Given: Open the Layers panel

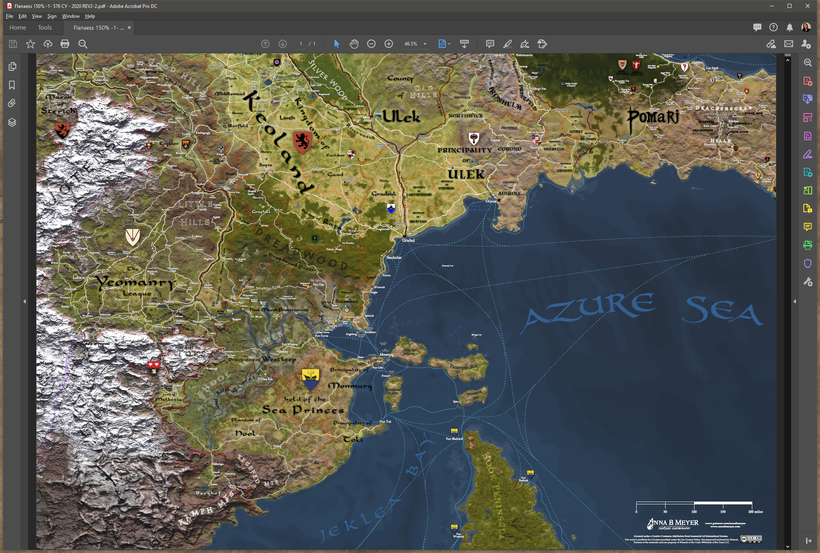Looking at the screenshot, I should pos(12,122).
